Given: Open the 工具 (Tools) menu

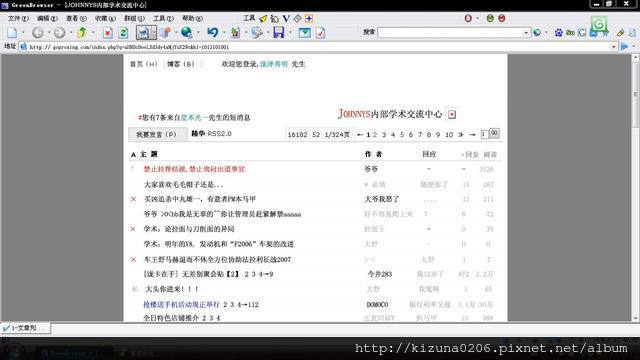Looking at the screenshot, I should tap(163, 18).
